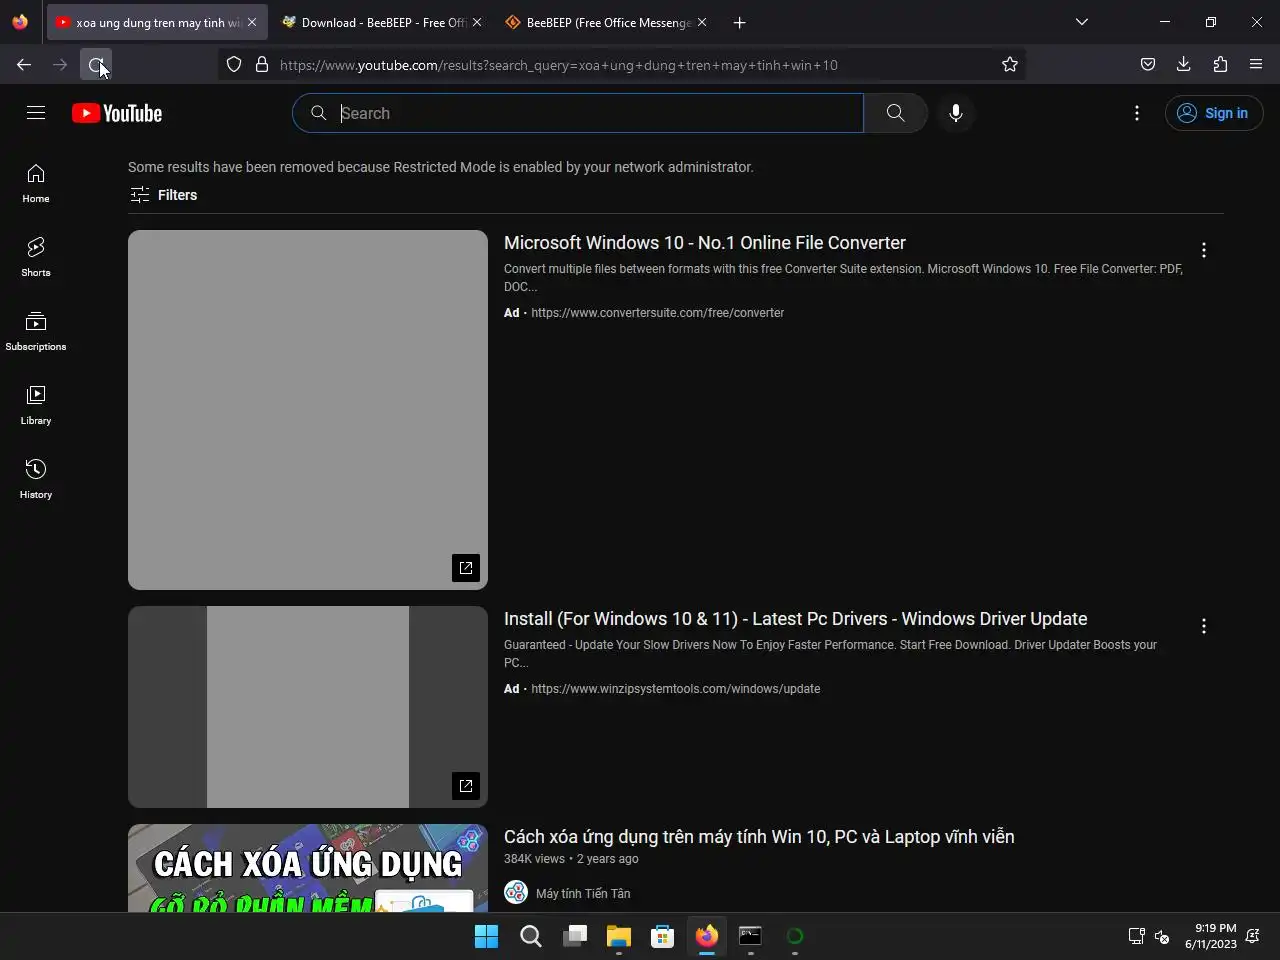Open winzipsystemtools.com ad URL
Image resolution: width=1280 pixels, height=960 pixels.
[x=675, y=689]
